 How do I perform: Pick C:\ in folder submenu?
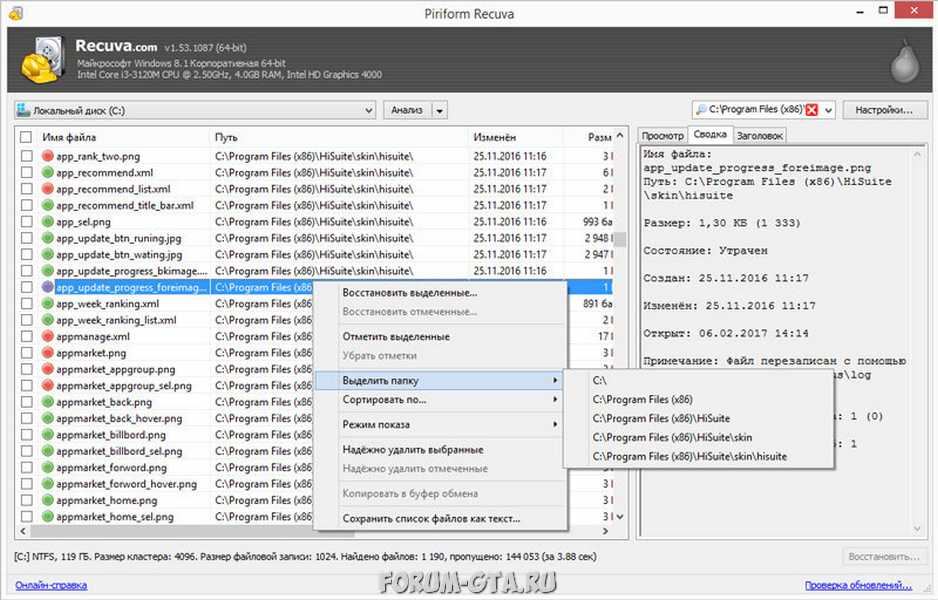tap(699, 380)
